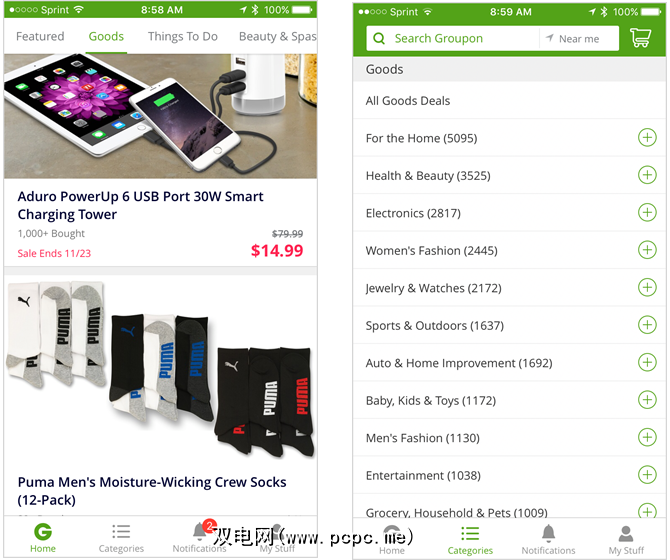The height and width of the screenshot is (560, 670).
Task: Expand the Electronics category
Action: point(647,212)
